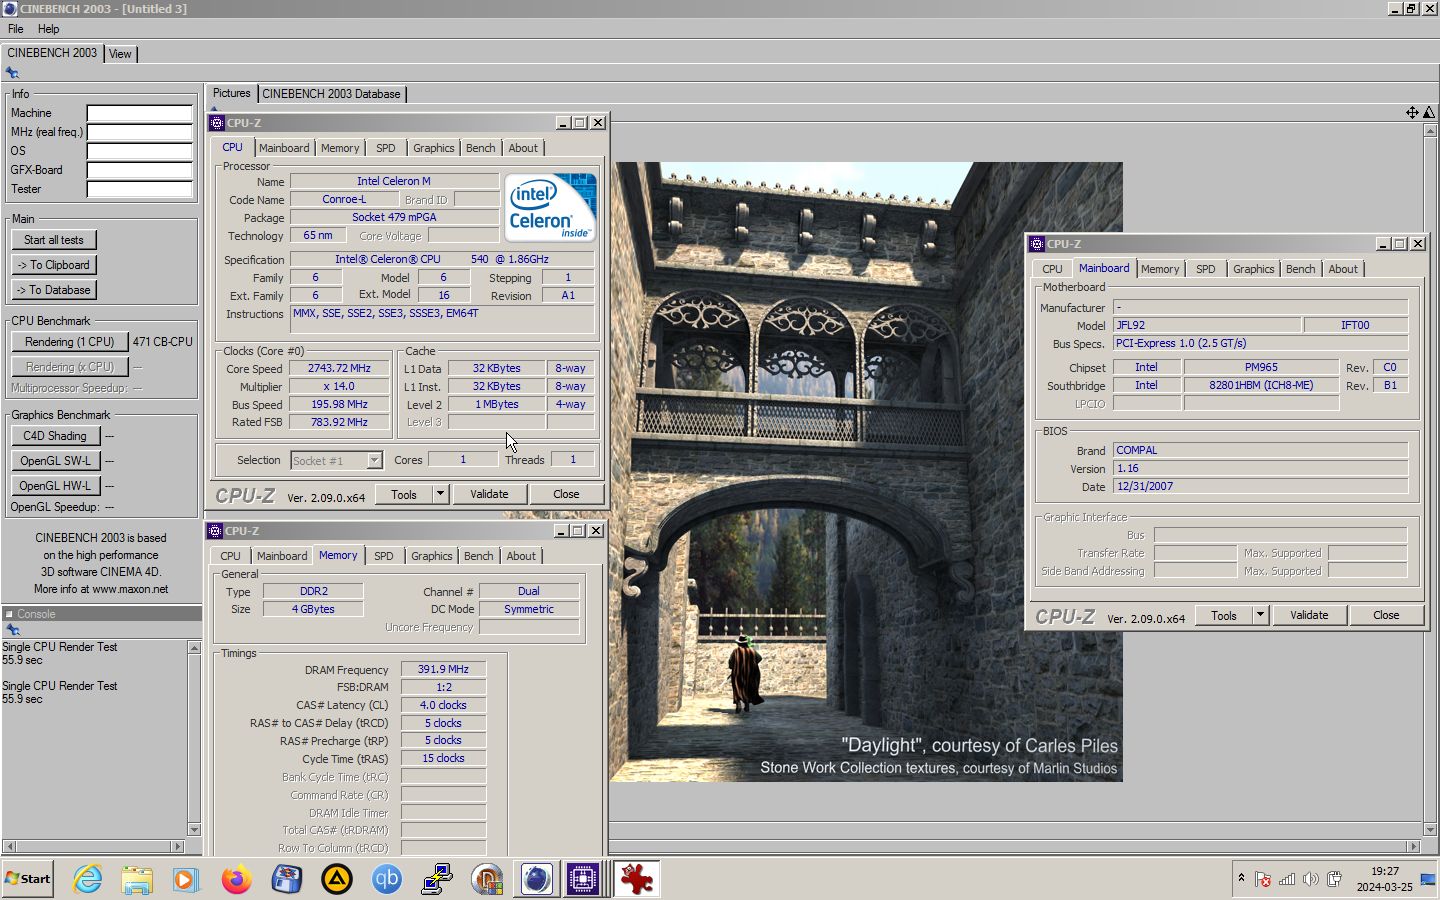
Task: Click pin icon below CINEBENCH 2003 tab
Action: (12, 73)
